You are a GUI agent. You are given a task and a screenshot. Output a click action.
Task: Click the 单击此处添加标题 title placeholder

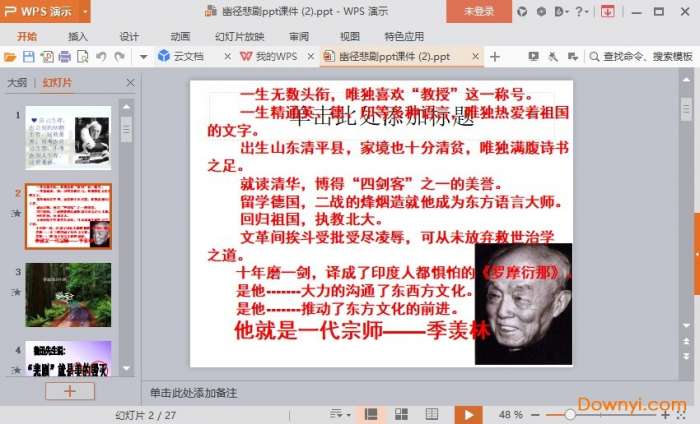coord(382,116)
